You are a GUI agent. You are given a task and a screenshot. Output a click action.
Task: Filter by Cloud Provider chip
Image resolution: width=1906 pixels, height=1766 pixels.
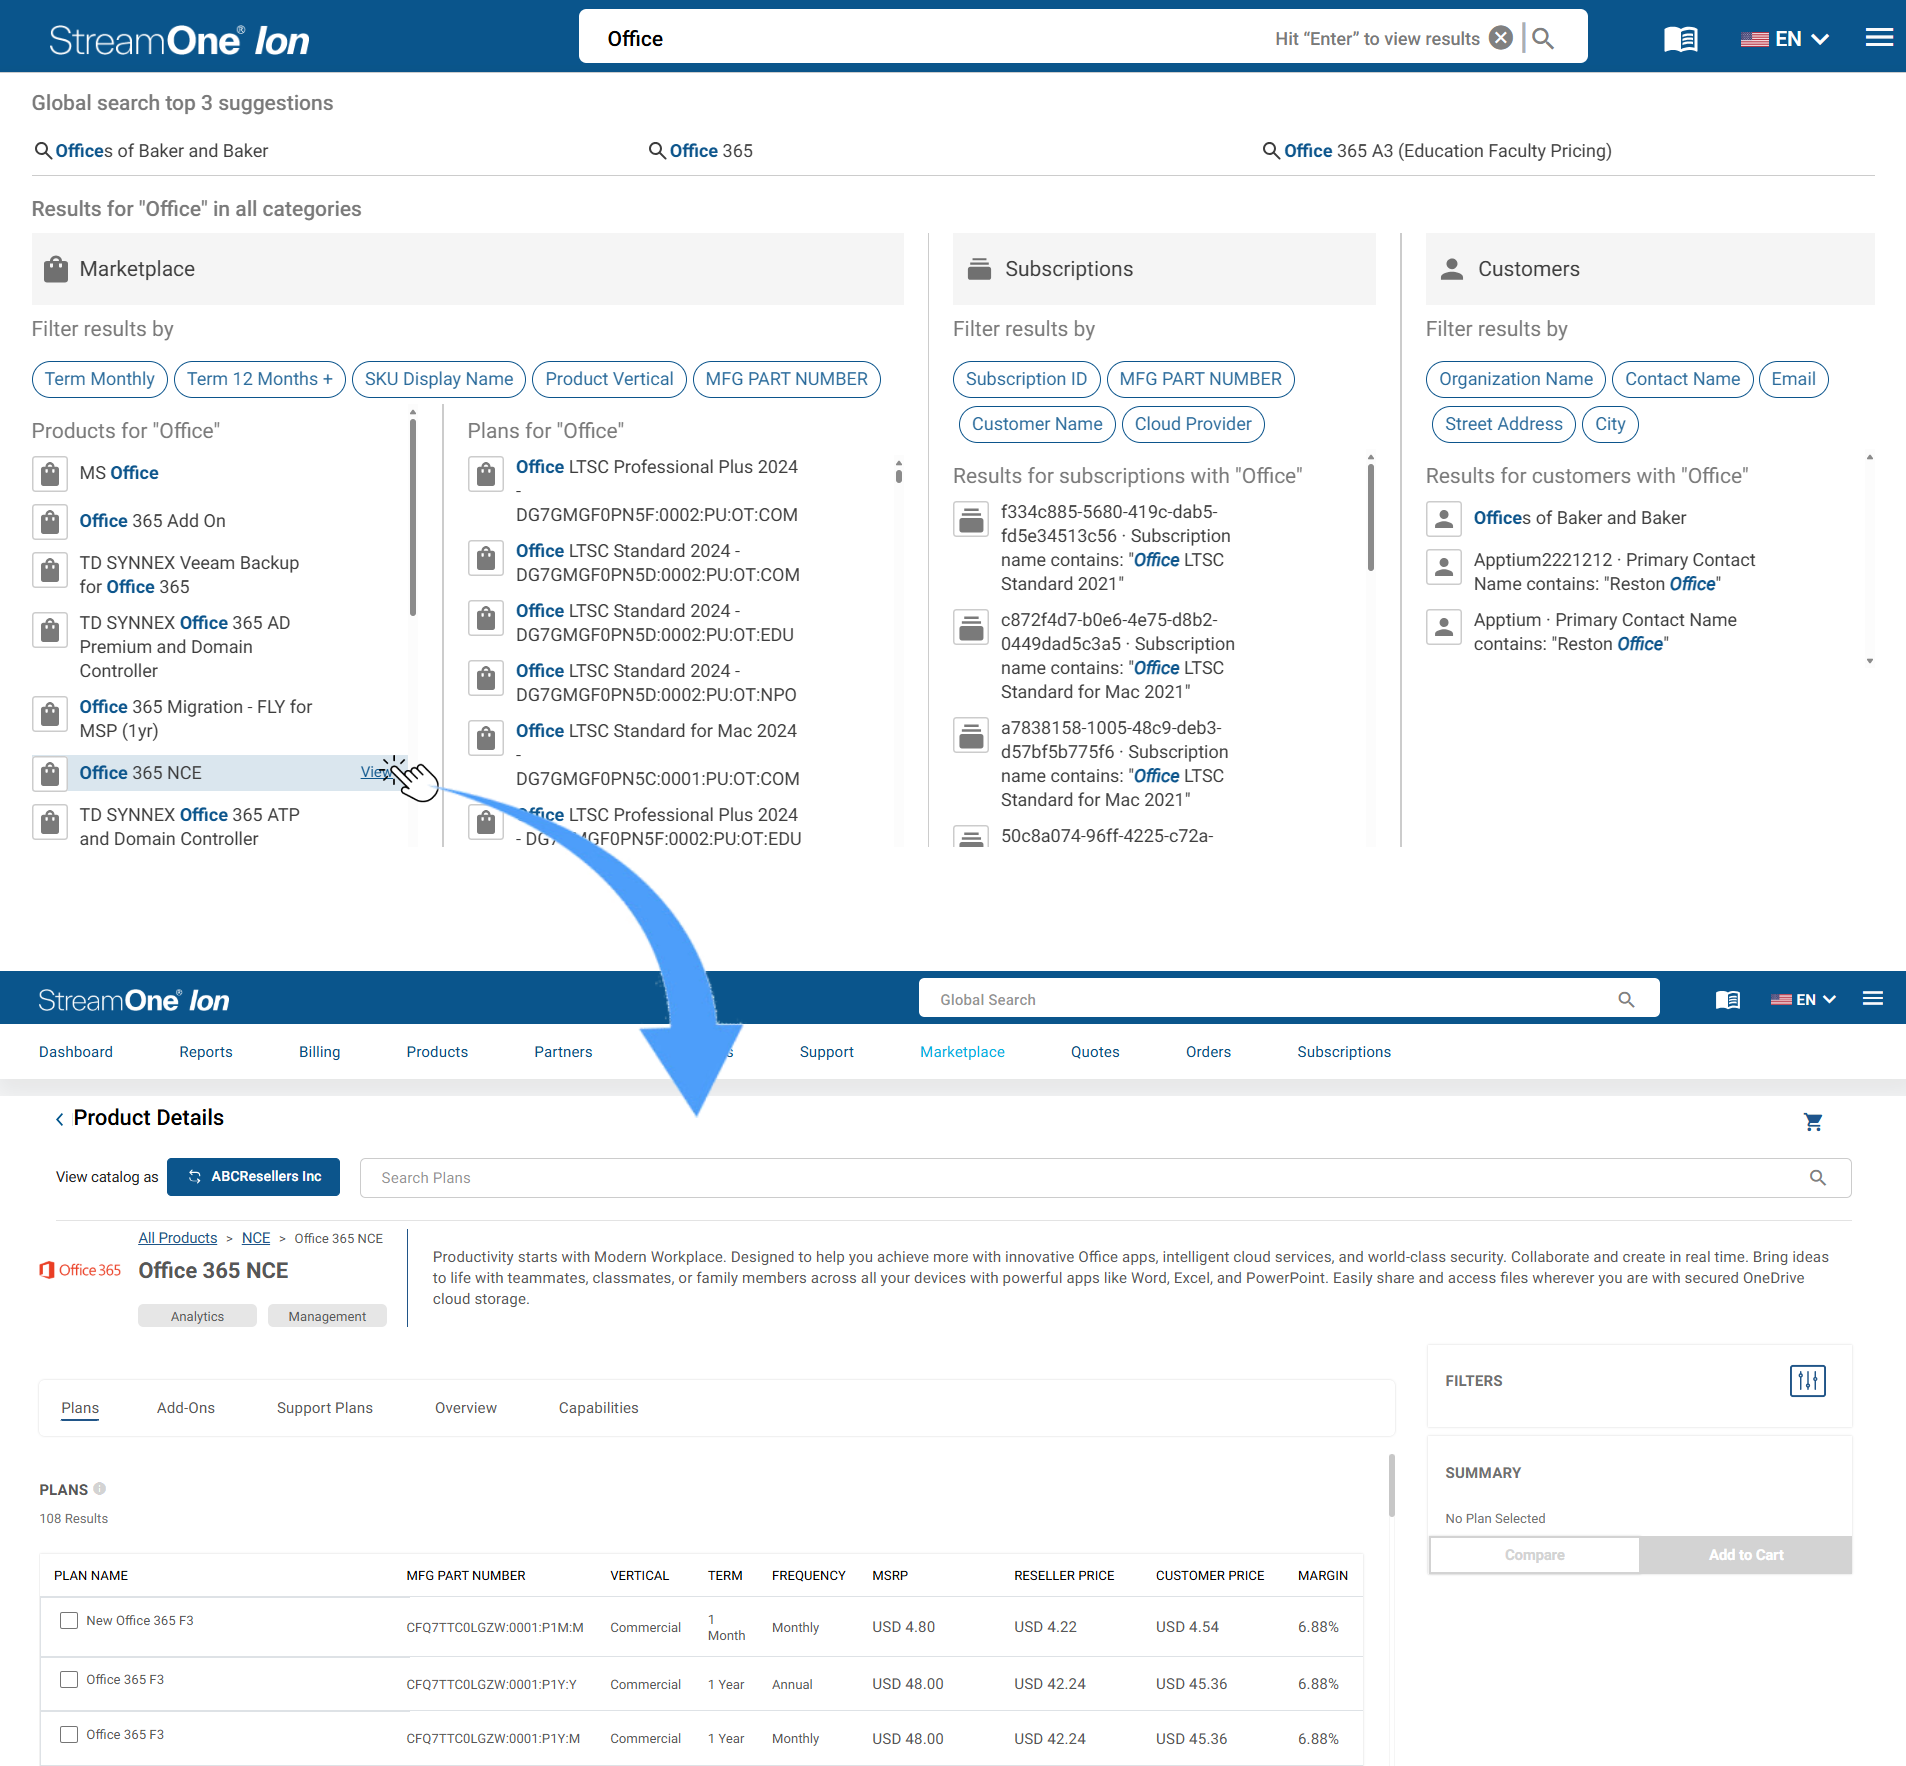1193,424
